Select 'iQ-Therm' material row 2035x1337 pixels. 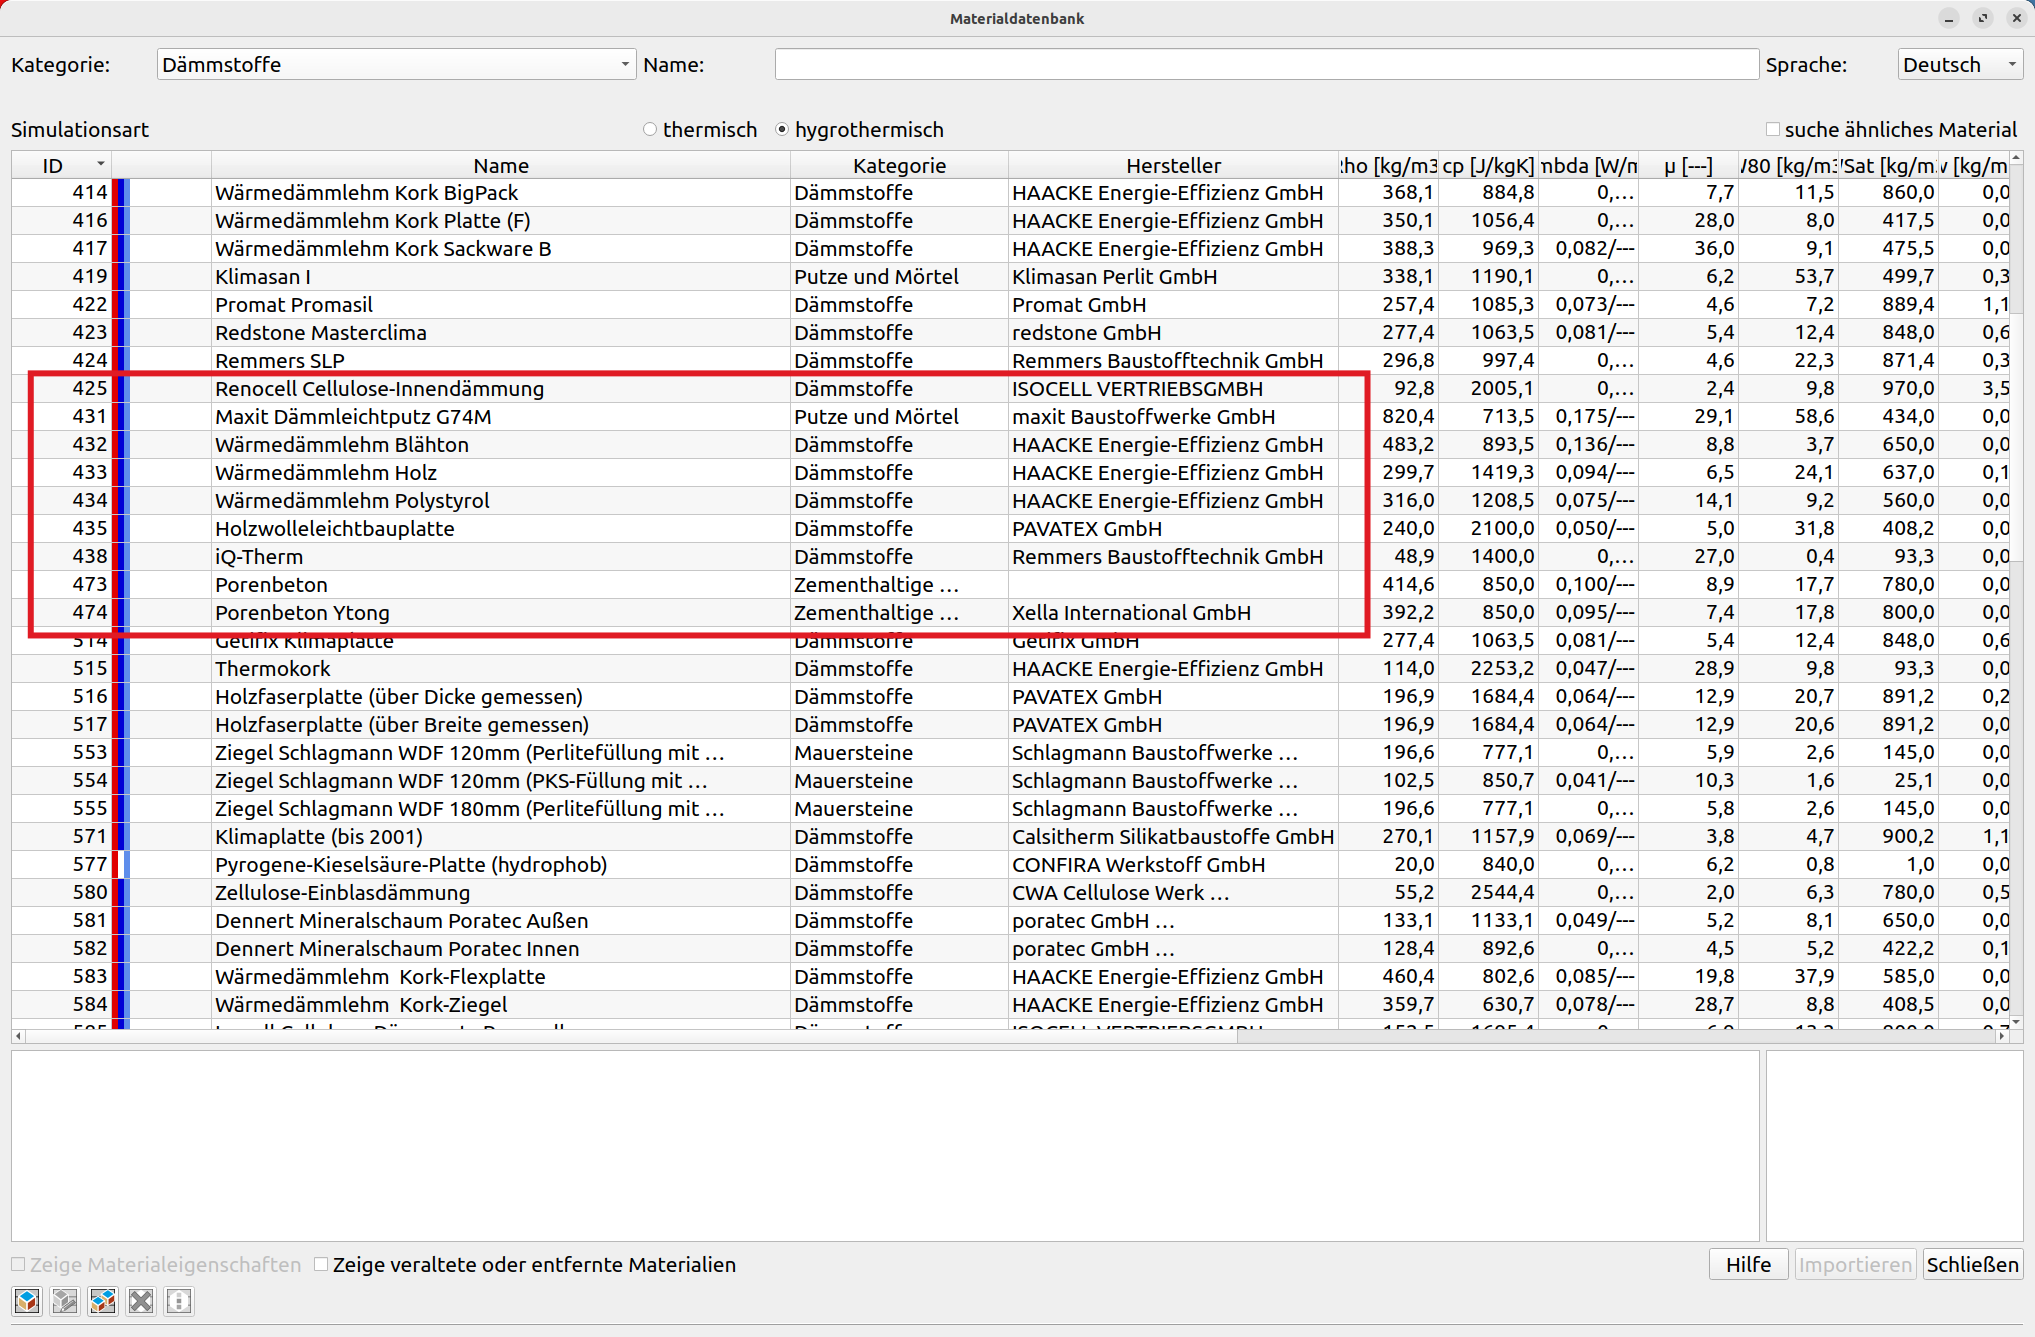pyautogui.click(x=1010, y=556)
